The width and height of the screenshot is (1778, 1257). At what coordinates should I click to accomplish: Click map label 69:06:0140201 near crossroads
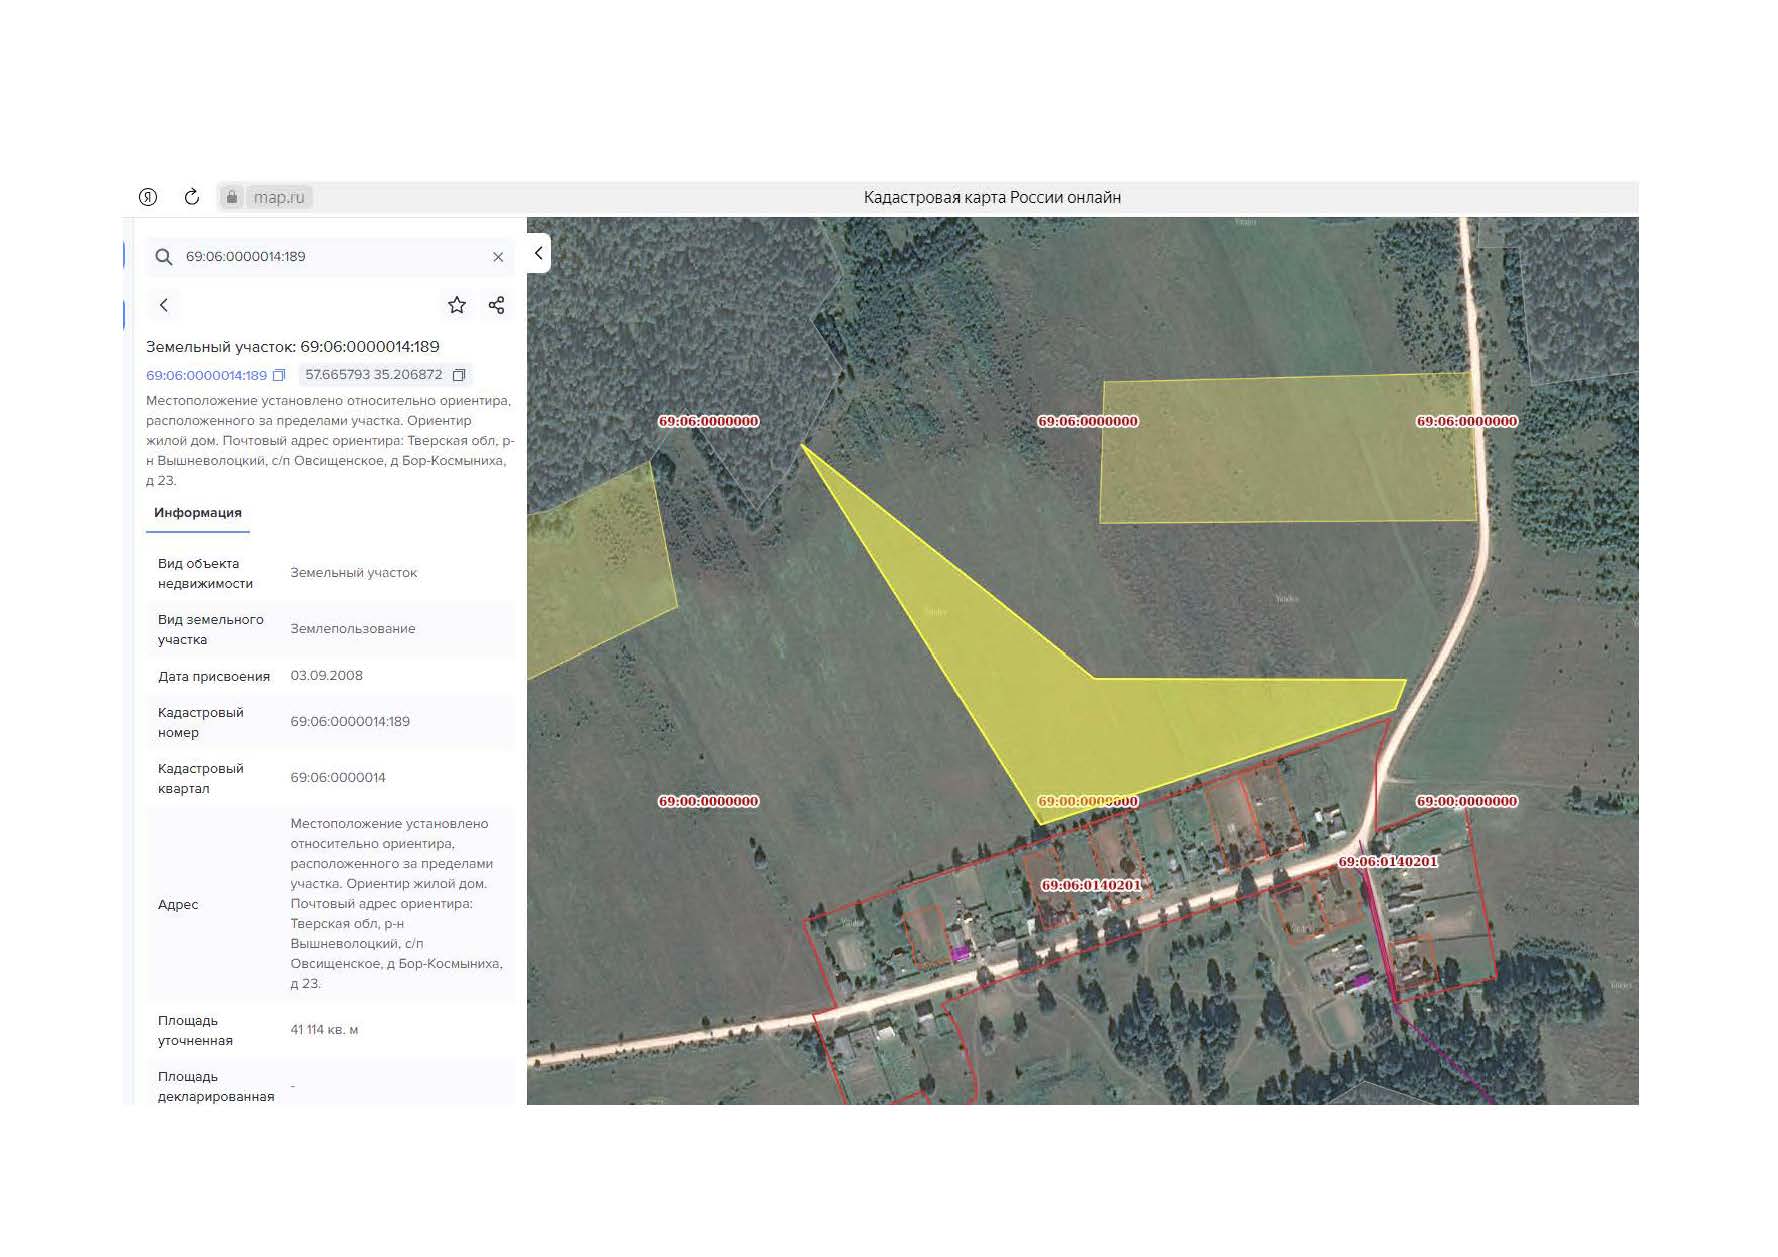[1388, 862]
